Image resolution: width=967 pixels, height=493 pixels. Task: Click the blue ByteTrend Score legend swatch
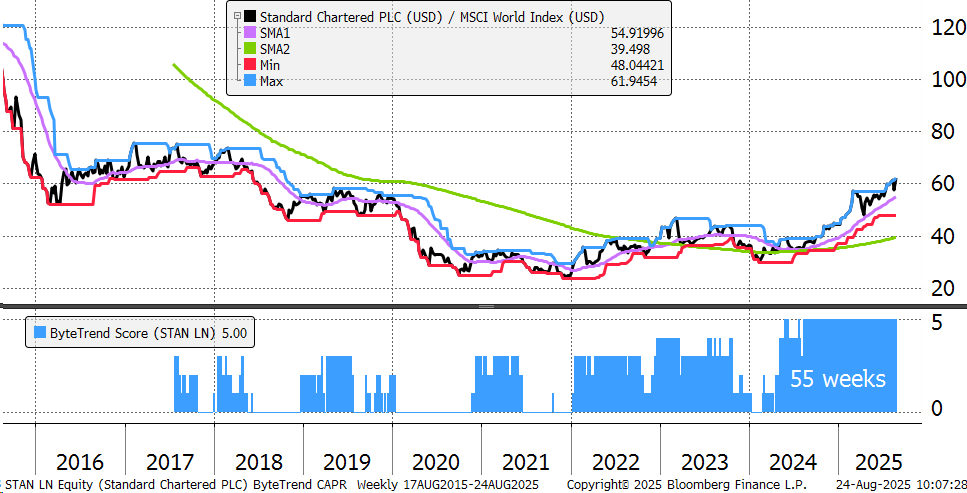click(x=39, y=333)
